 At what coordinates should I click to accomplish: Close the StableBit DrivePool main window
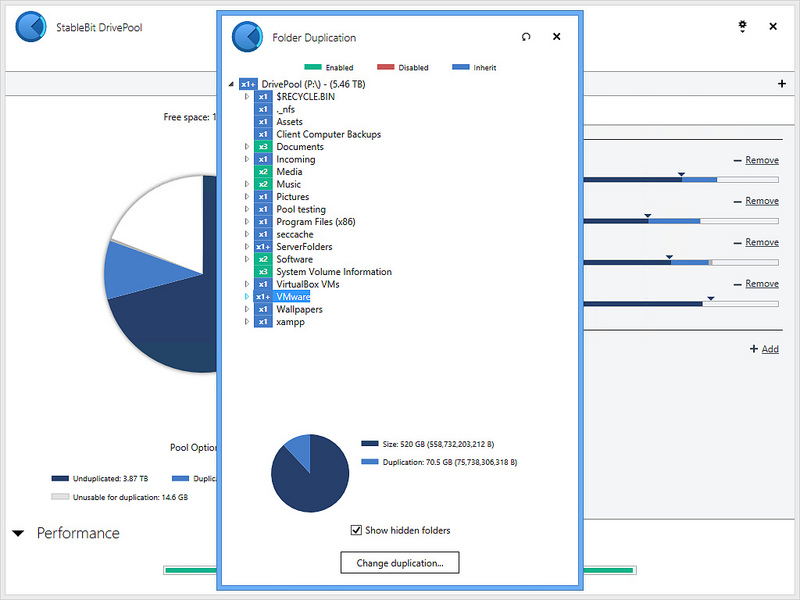pyautogui.click(x=773, y=26)
